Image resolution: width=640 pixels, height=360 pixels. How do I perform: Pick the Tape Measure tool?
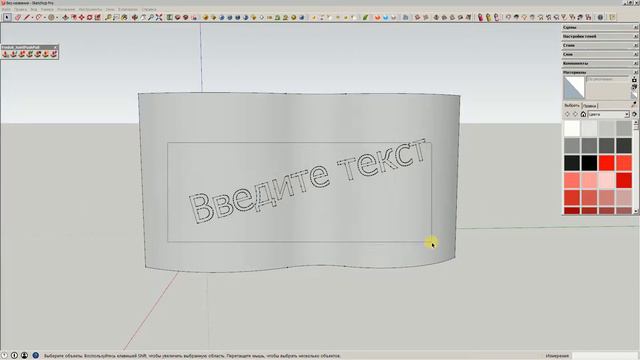coord(109,17)
